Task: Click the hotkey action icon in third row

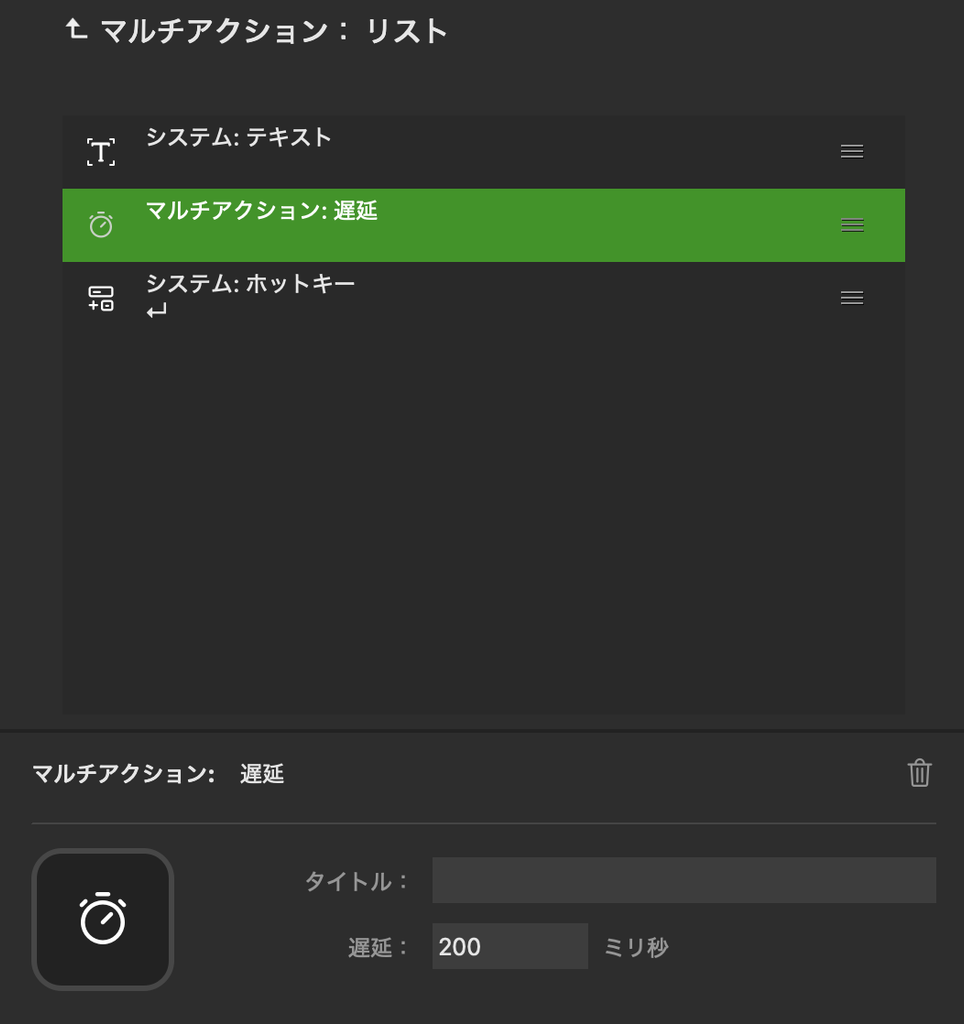Action: 101,298
